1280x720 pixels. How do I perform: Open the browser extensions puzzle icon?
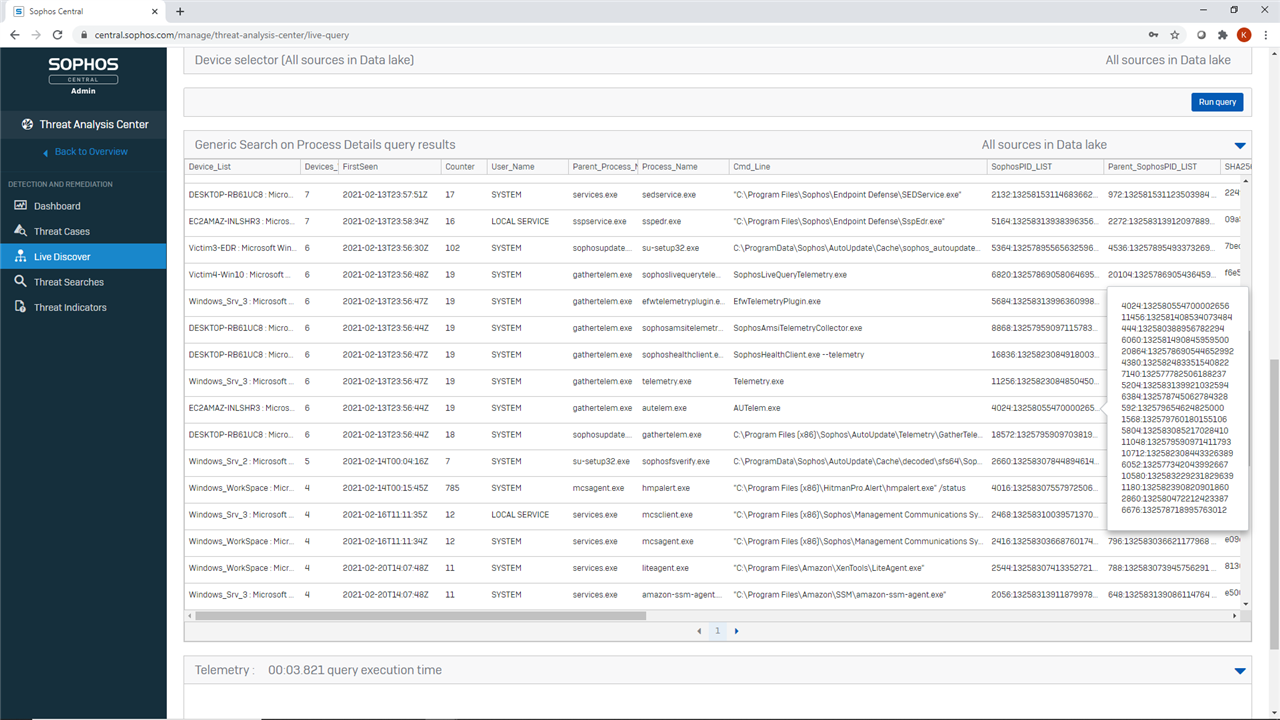1222,34
